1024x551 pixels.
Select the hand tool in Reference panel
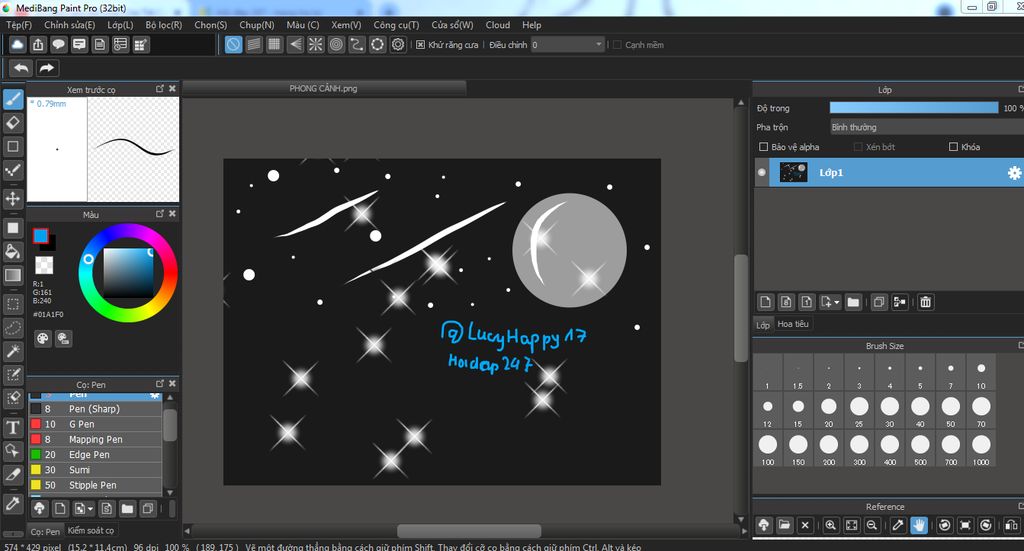click(x=919, y=525)
